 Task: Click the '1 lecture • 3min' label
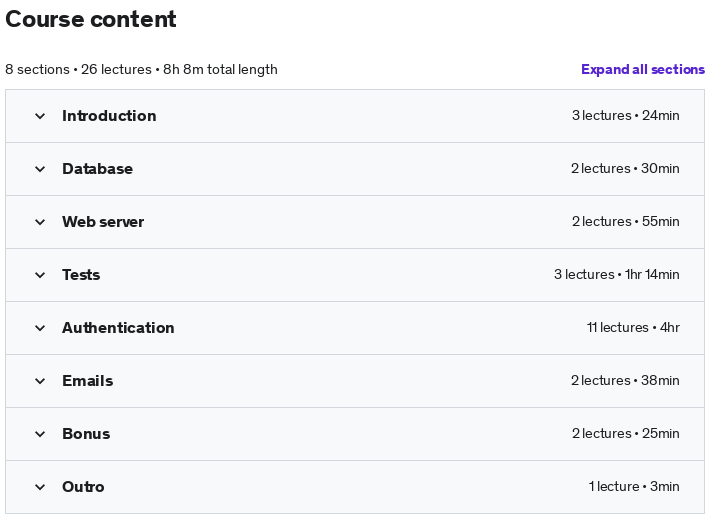[x=634, y=487]
